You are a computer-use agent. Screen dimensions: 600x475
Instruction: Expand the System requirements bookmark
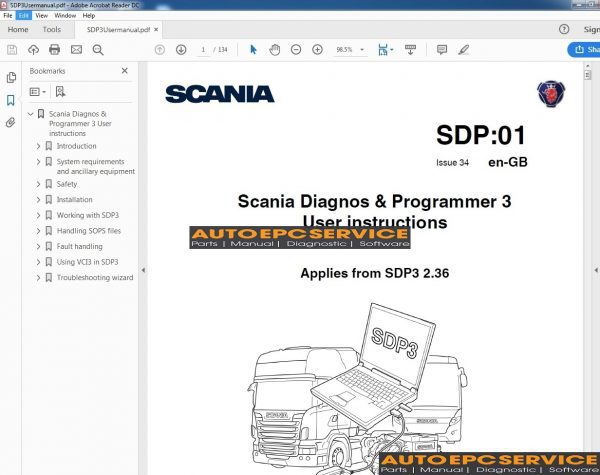38,162
